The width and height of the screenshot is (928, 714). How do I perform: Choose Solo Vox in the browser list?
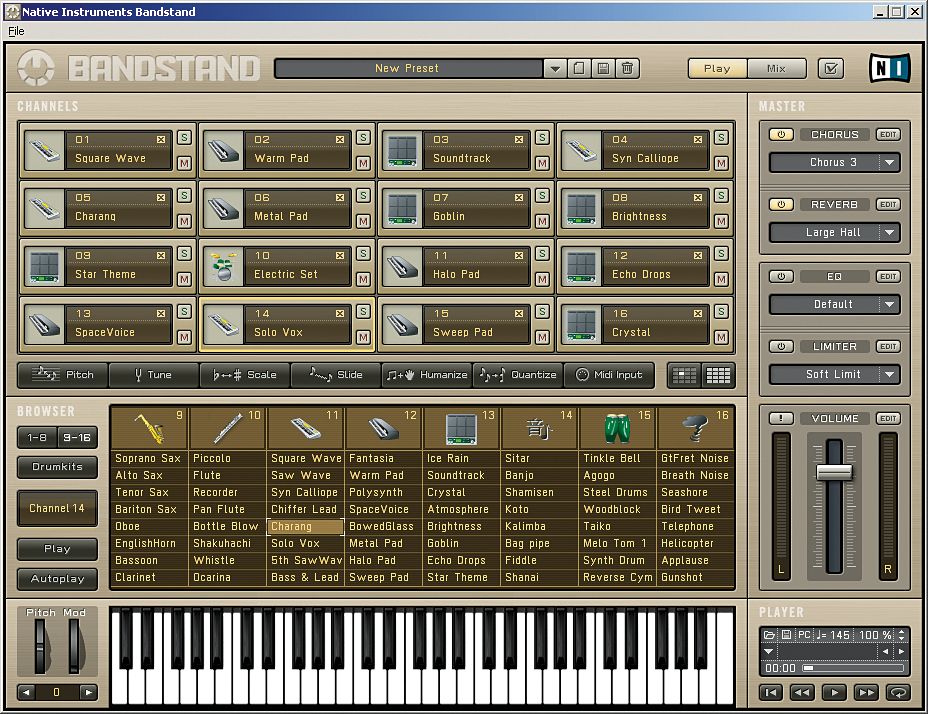click(306, 543)
